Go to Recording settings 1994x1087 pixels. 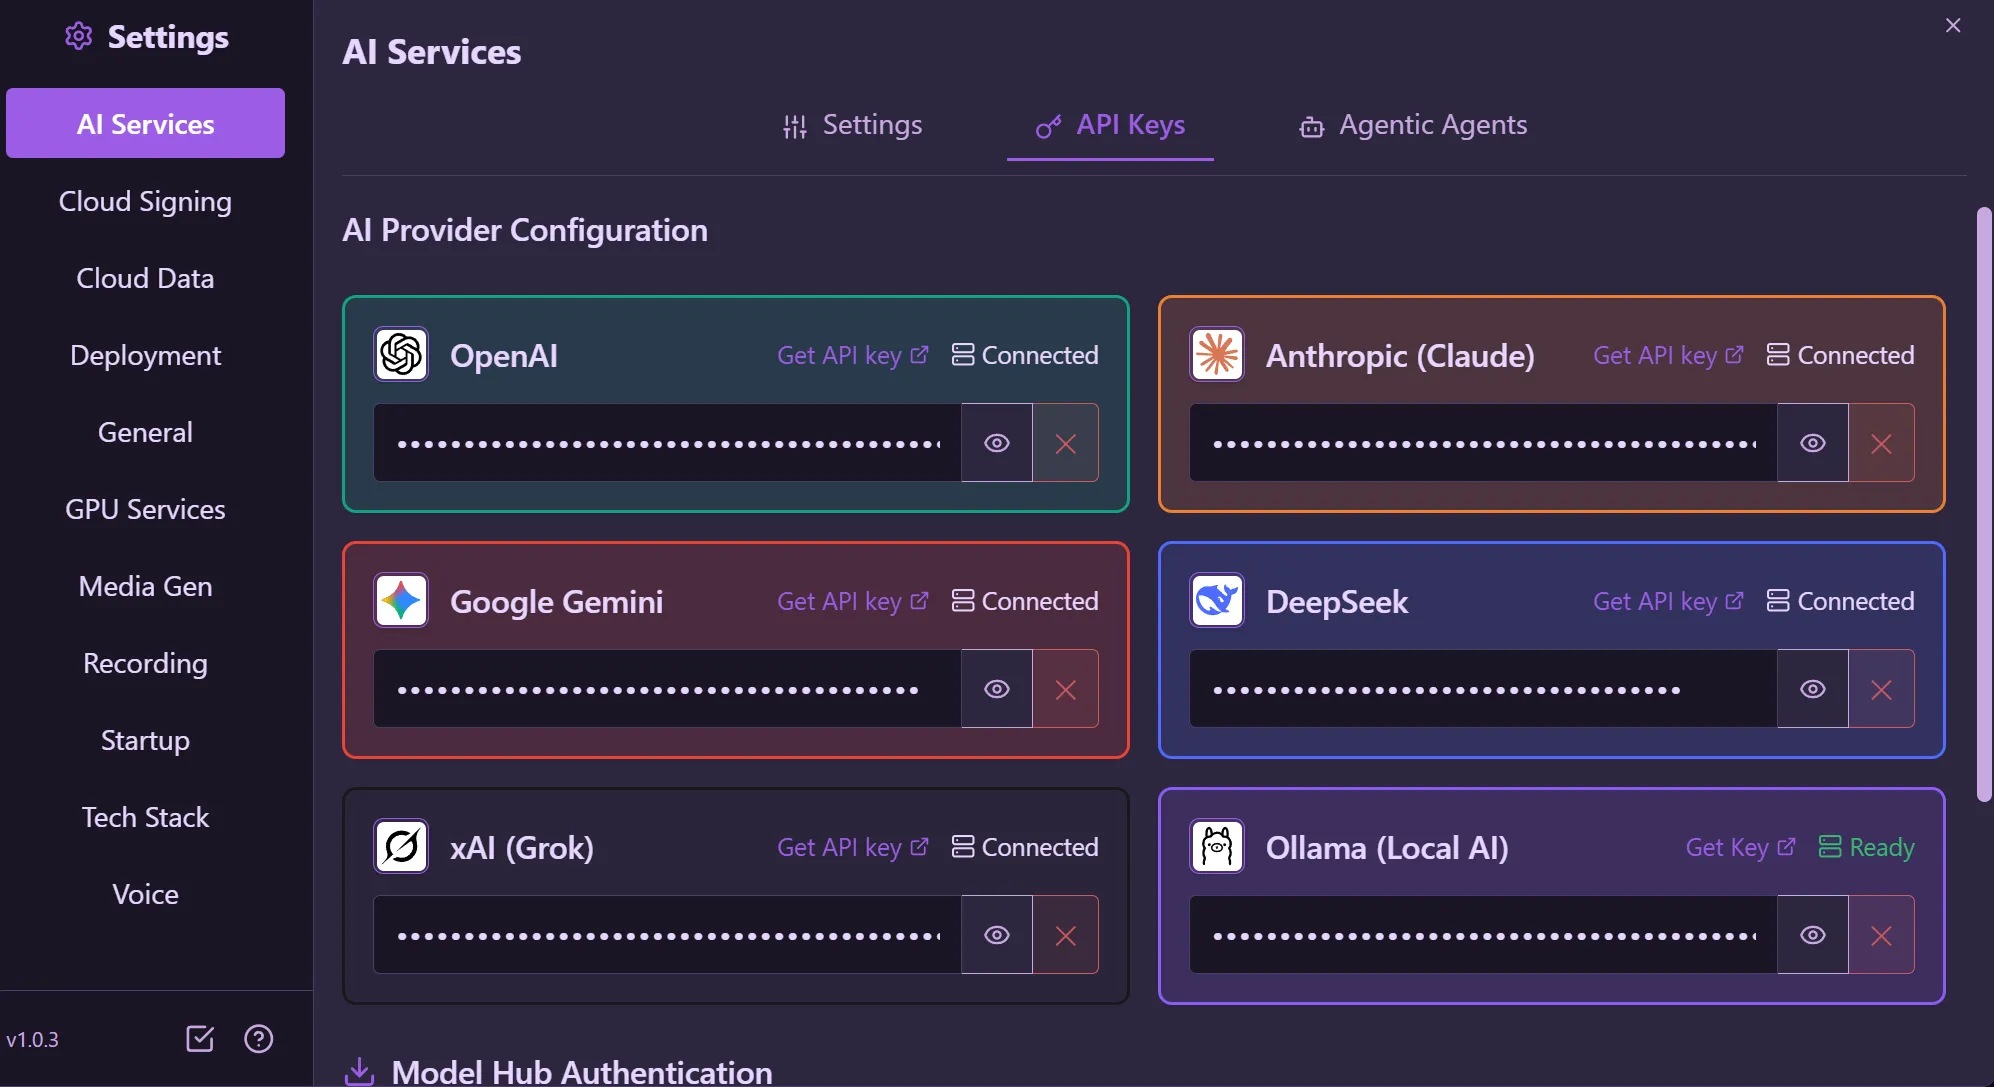[x=145, y=663]
